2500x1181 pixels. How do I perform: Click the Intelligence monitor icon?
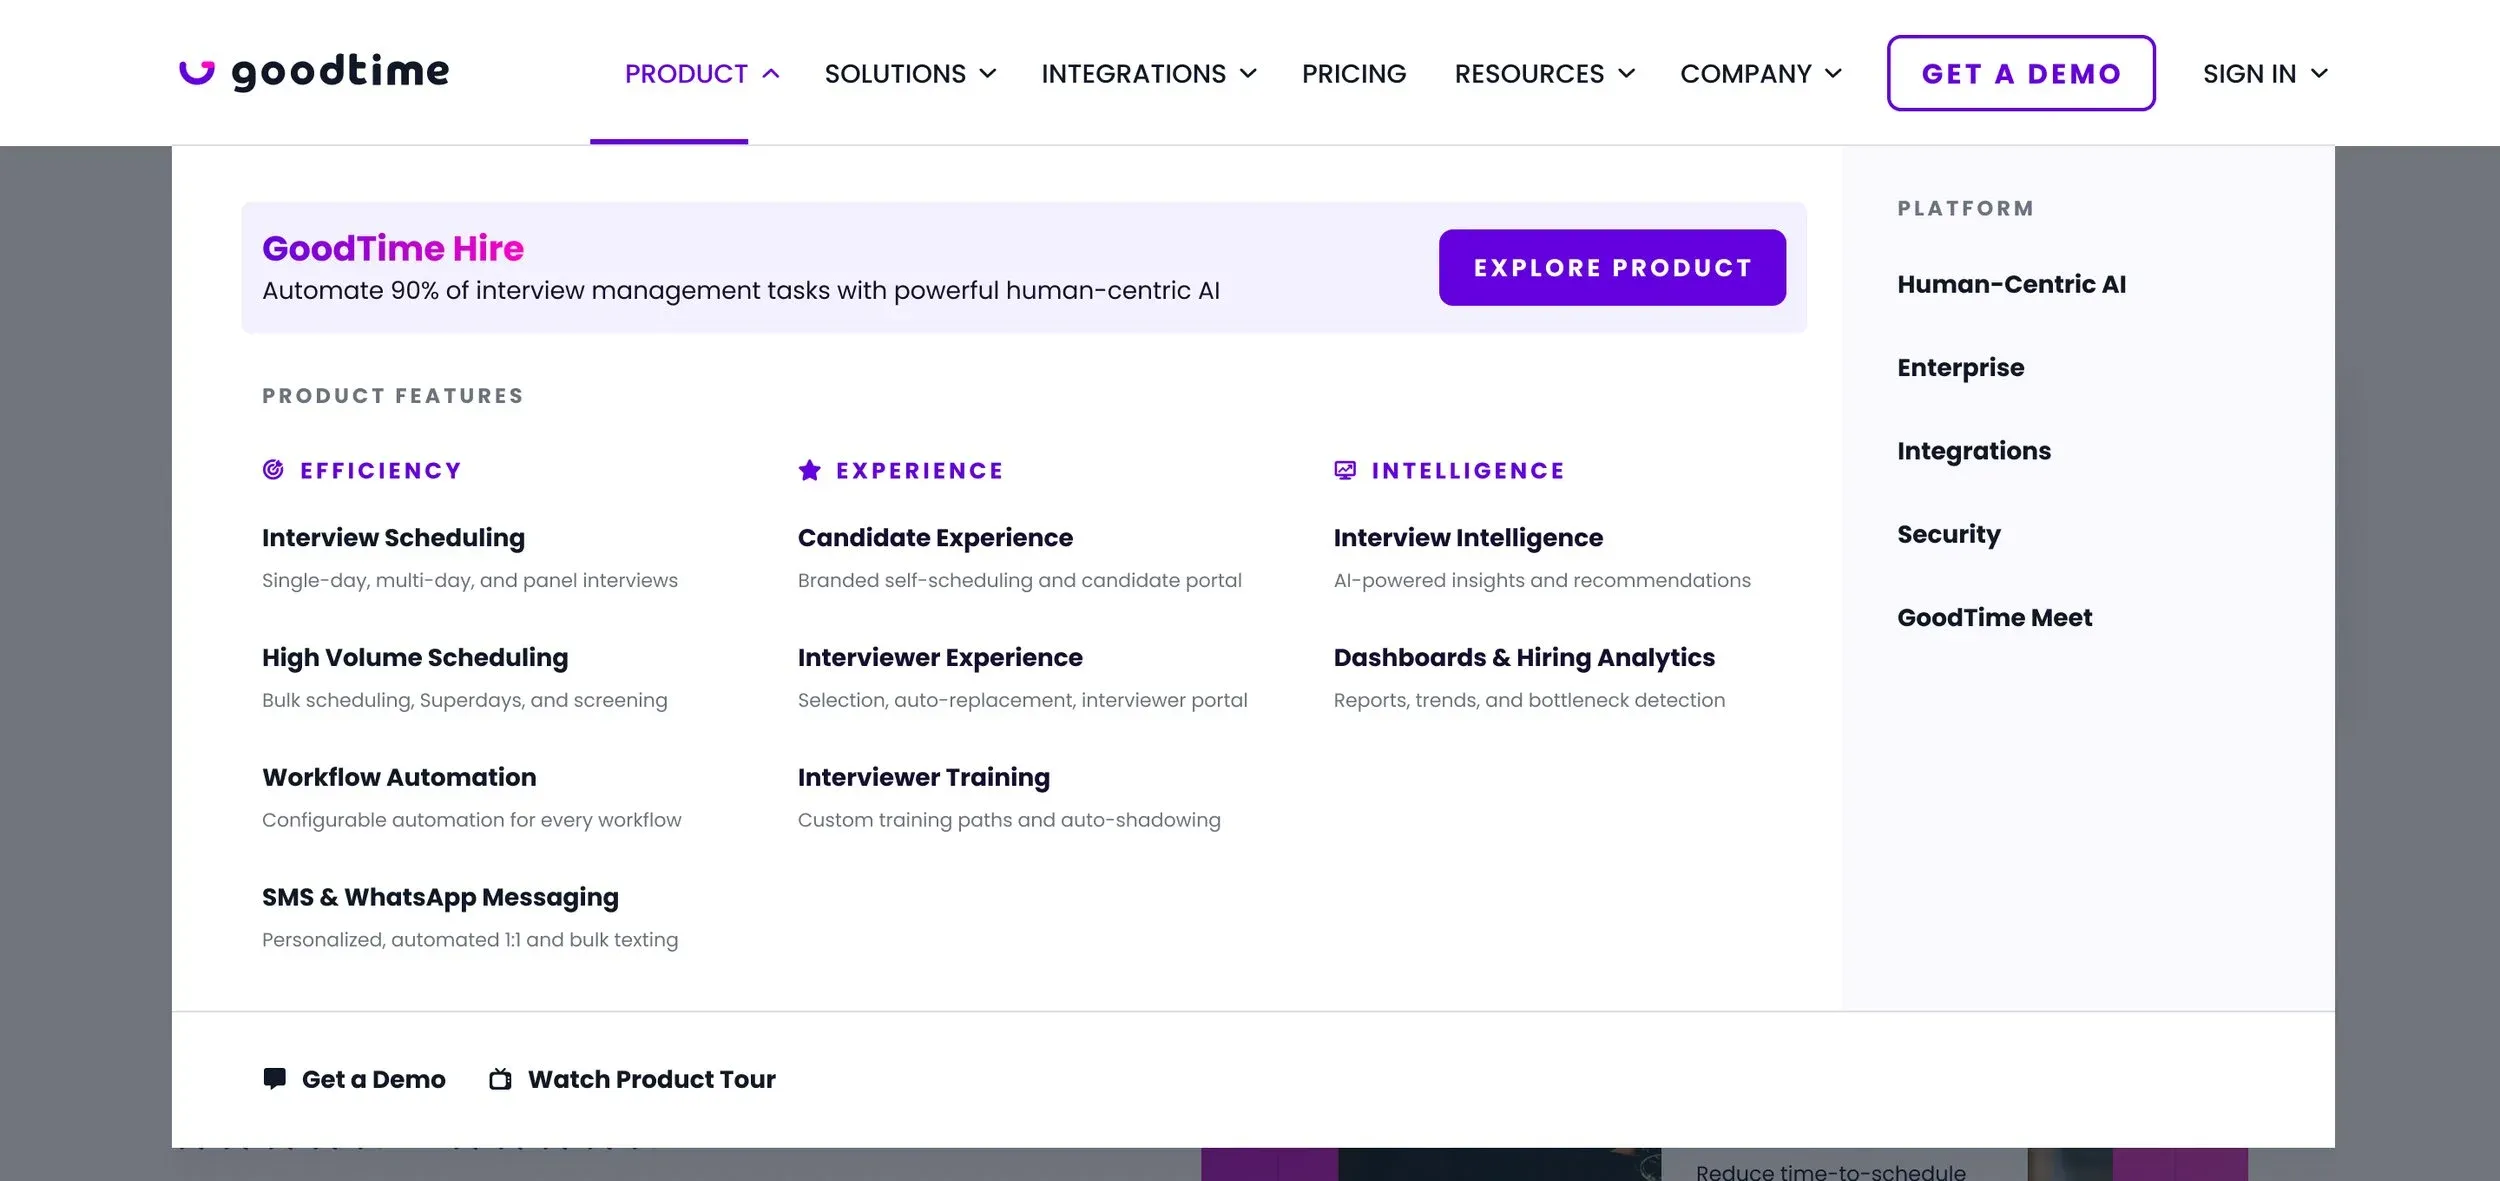tap(1345, 470)
